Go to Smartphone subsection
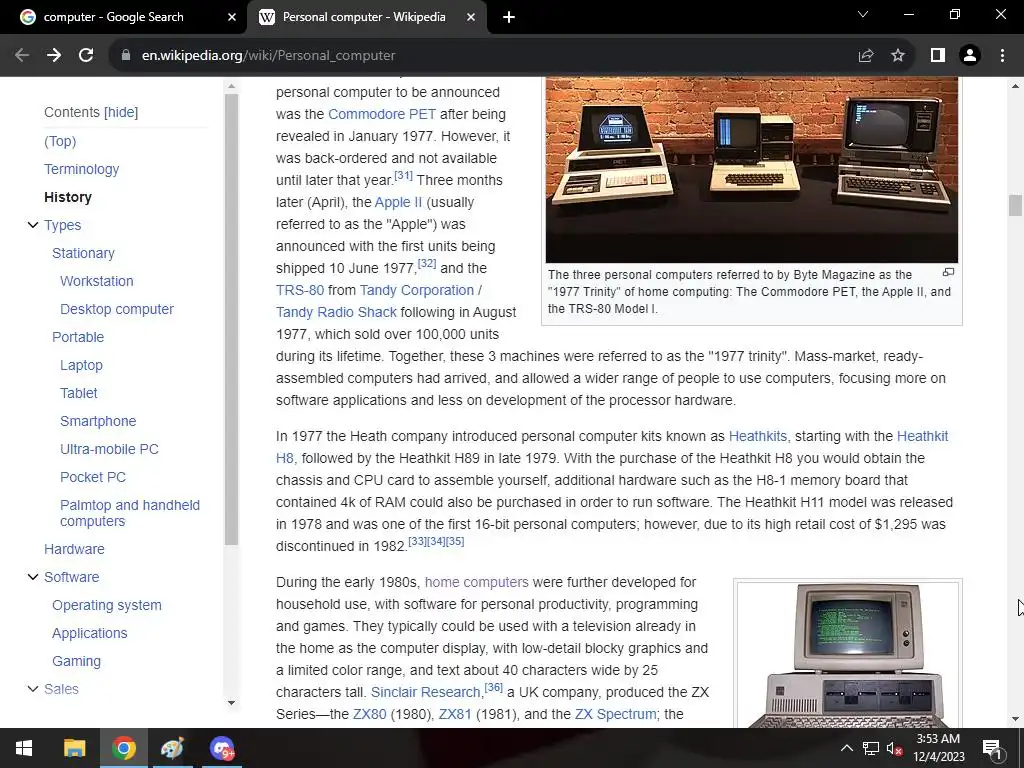Screen dimensions: 1024x768 click(98, 422)
